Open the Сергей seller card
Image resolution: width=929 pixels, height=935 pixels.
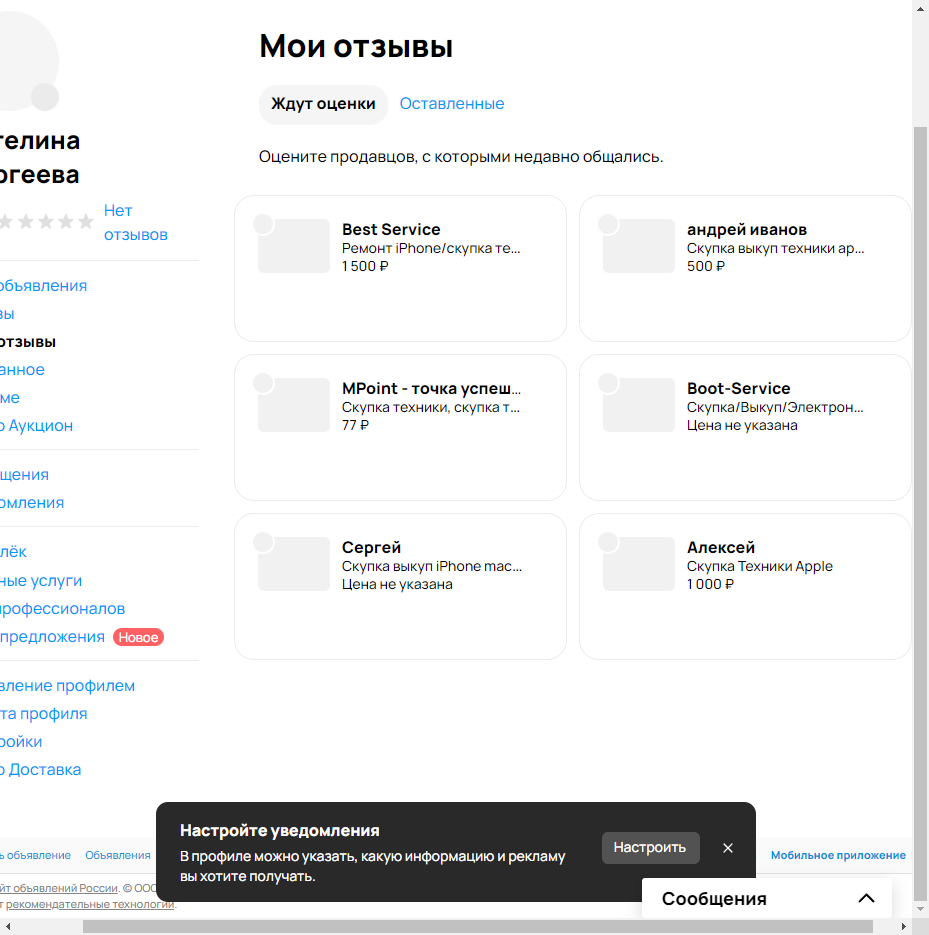[400, 586]
